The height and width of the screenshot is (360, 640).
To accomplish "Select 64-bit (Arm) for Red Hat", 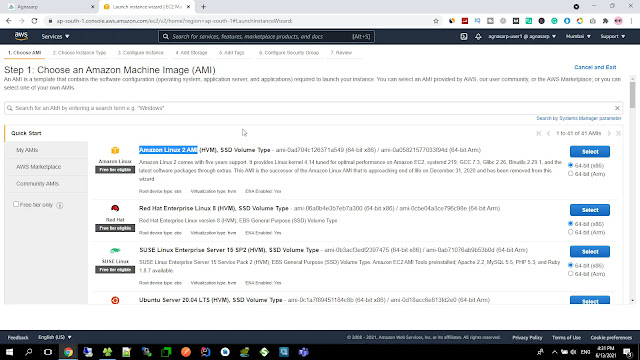I will tap(571, 232).
